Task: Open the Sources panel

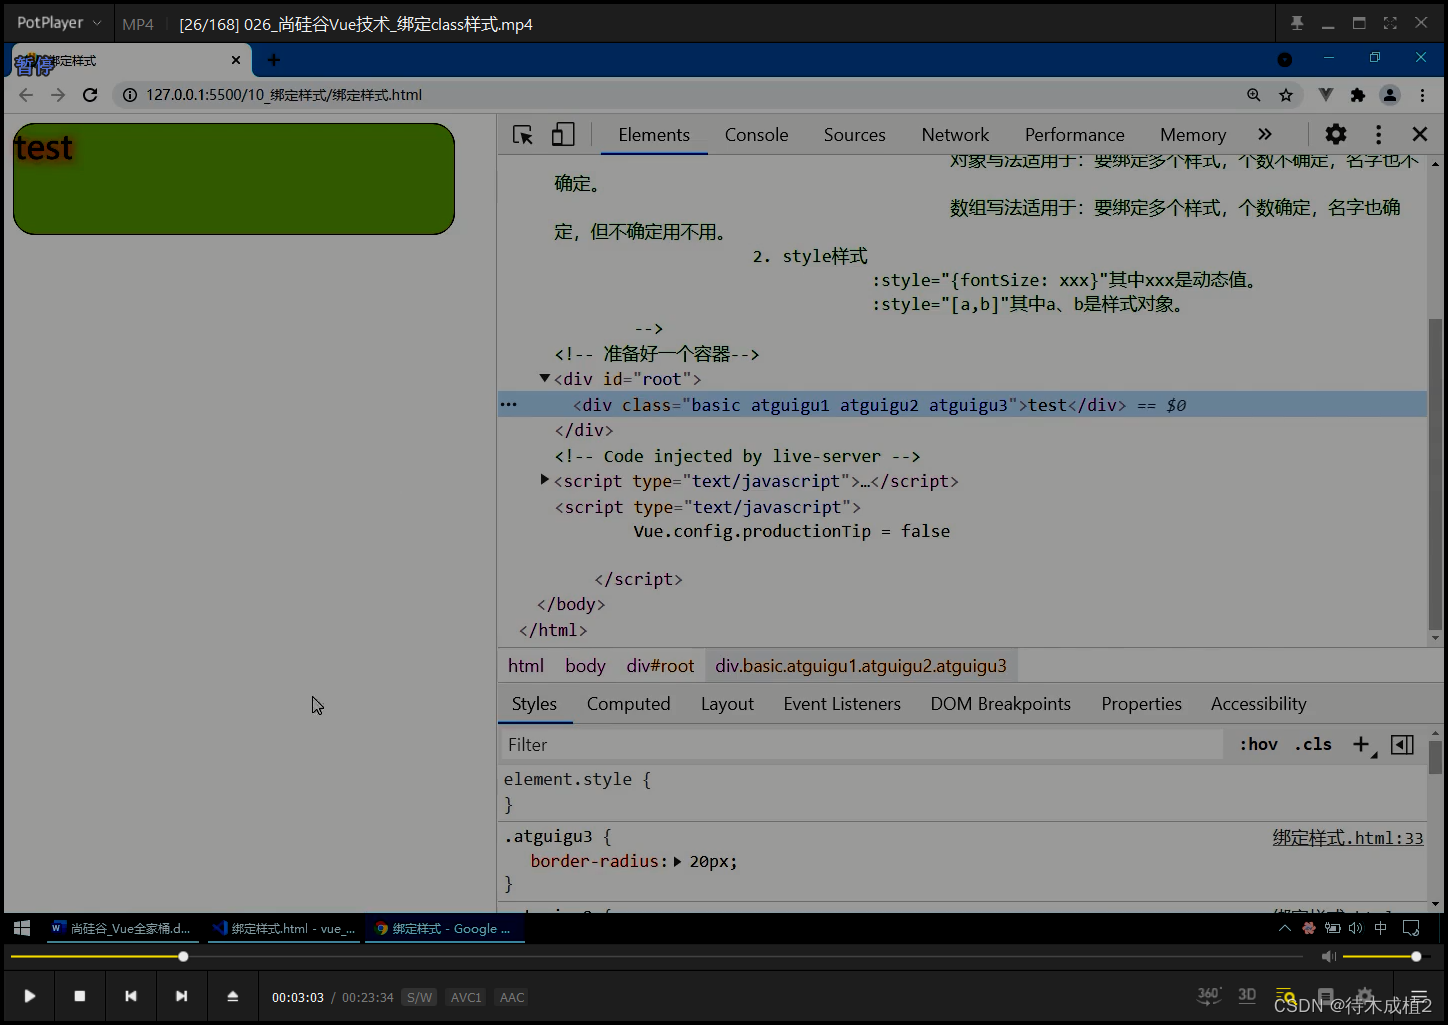Action: click(855, 135)
